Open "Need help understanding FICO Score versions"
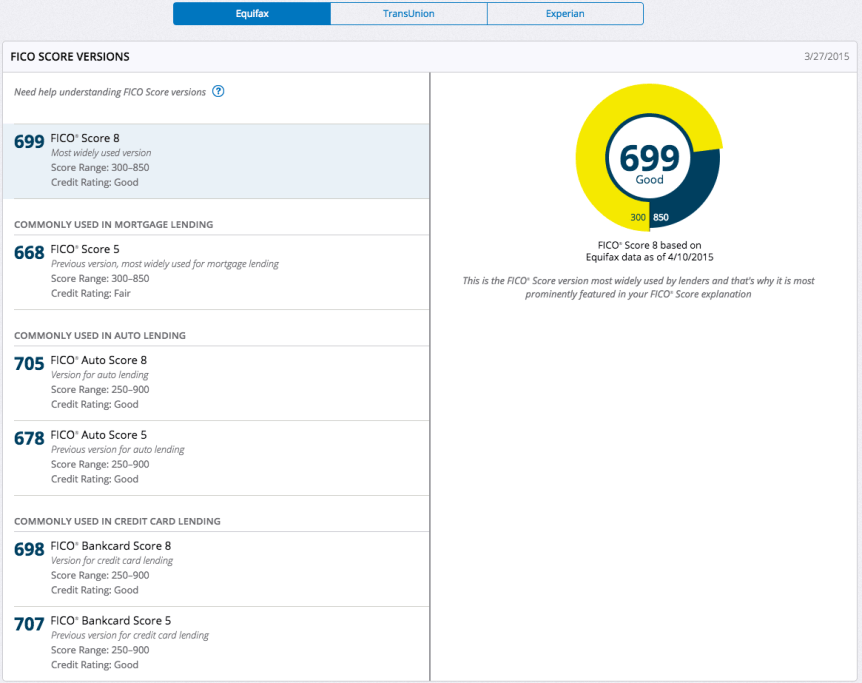The width and height of the screenshot is (862, 683). click(110, 91)
